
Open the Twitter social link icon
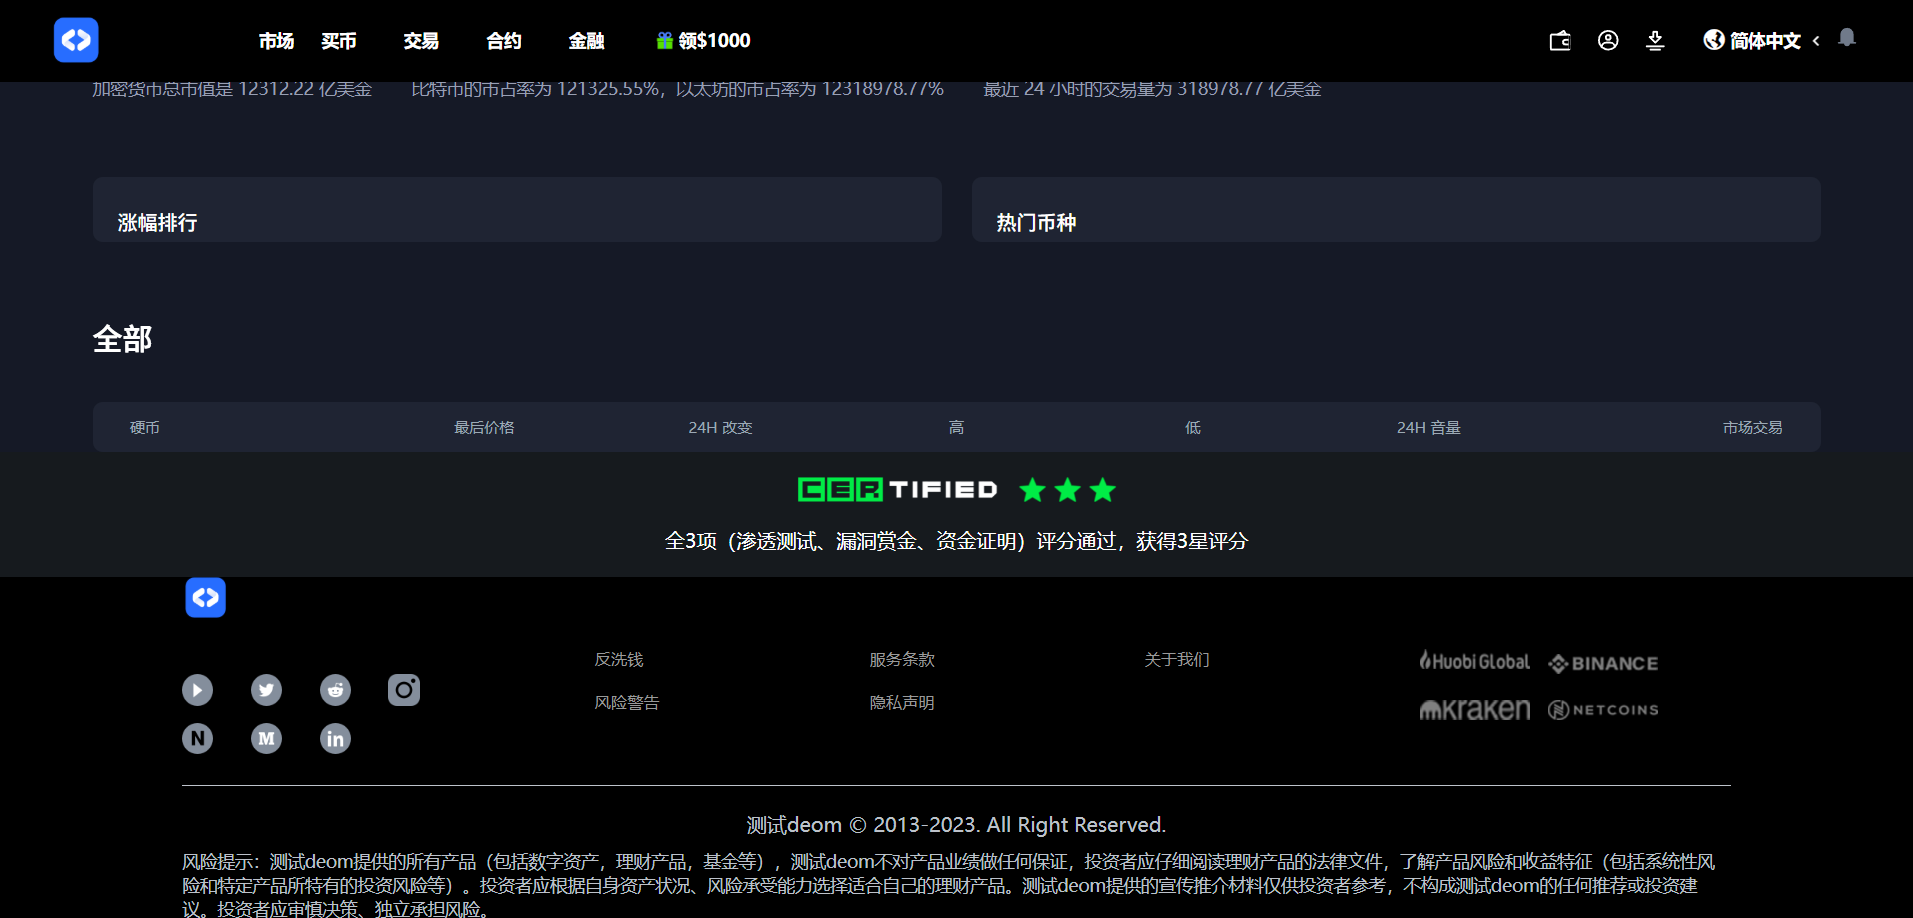pos(266,690)
